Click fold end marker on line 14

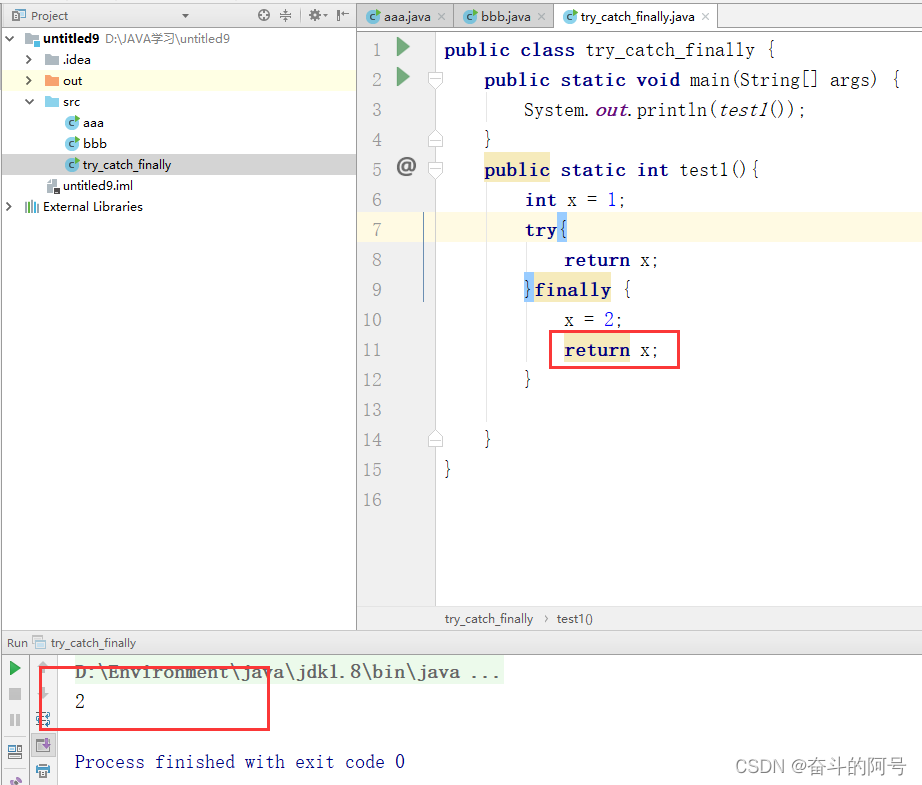pos(435,439)
